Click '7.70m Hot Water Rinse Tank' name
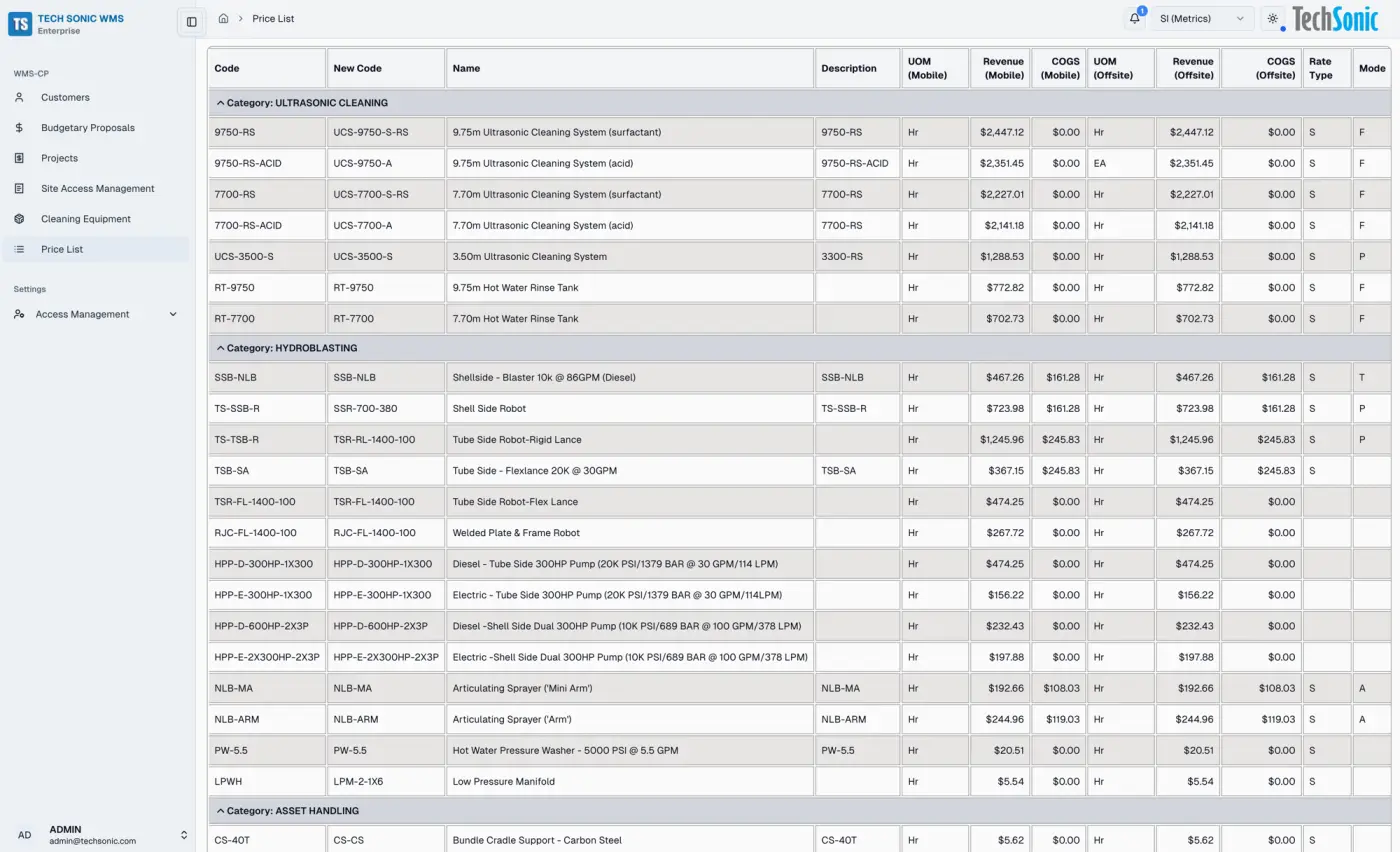The image size is (1400, 852). [630, 318]
